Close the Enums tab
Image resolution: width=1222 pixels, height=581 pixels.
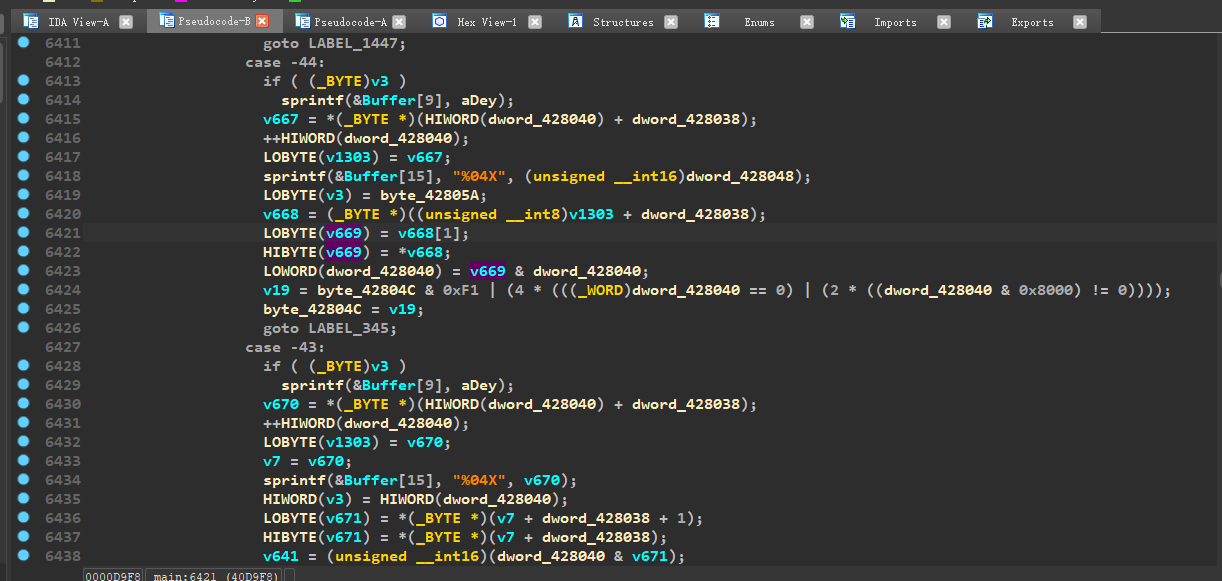(807, 22)
